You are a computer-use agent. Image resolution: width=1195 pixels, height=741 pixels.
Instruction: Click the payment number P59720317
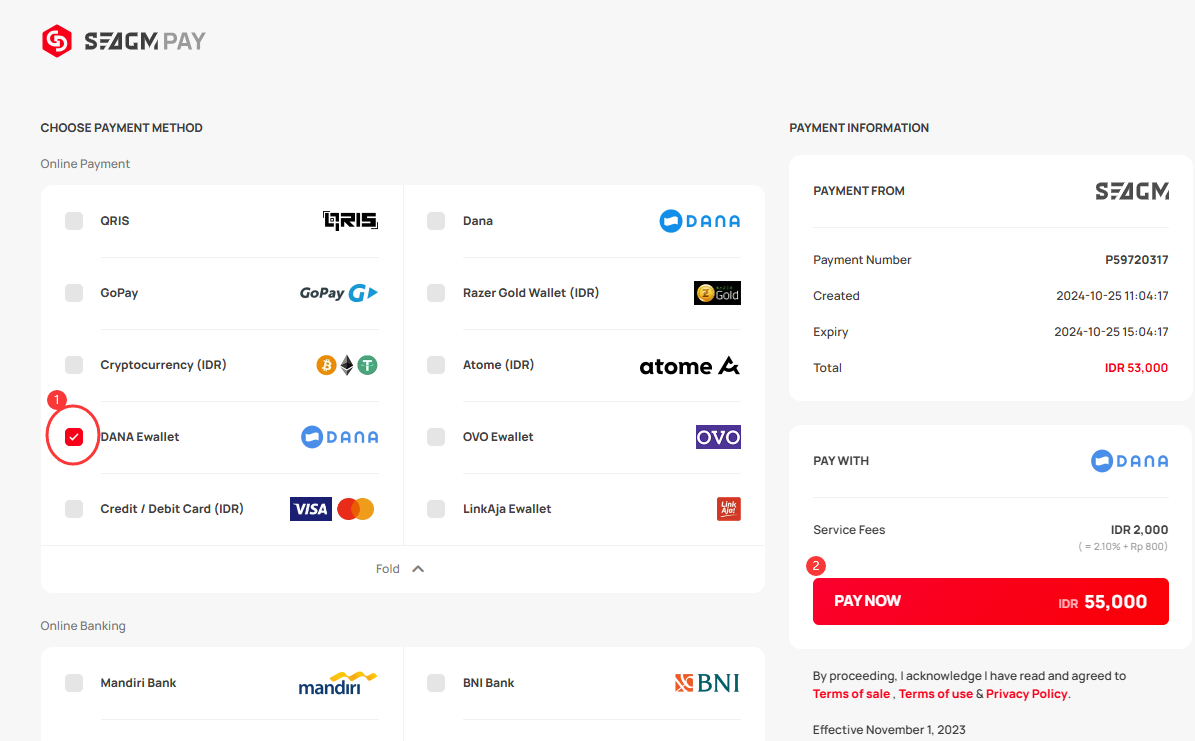[x=1136, y=260]
